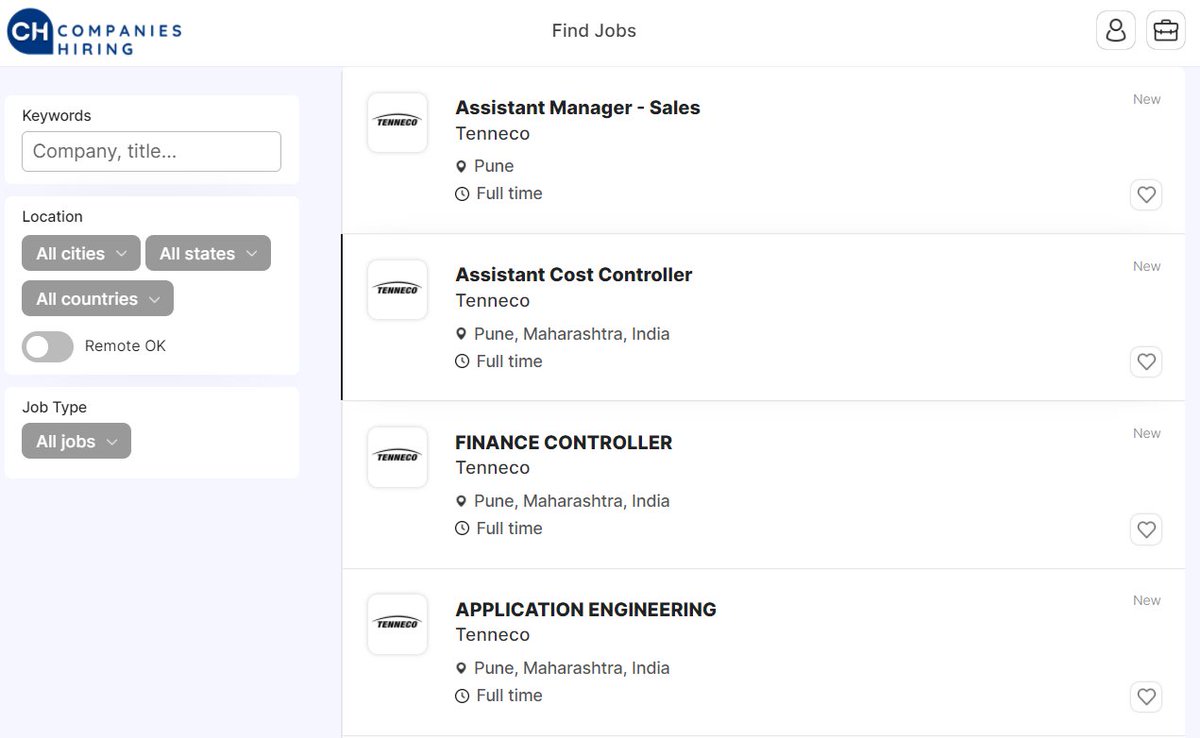Favorite the APPLICATION ENGINEERING job
The width and height of the screenshot is (1200, 738).
(1146, 696)
